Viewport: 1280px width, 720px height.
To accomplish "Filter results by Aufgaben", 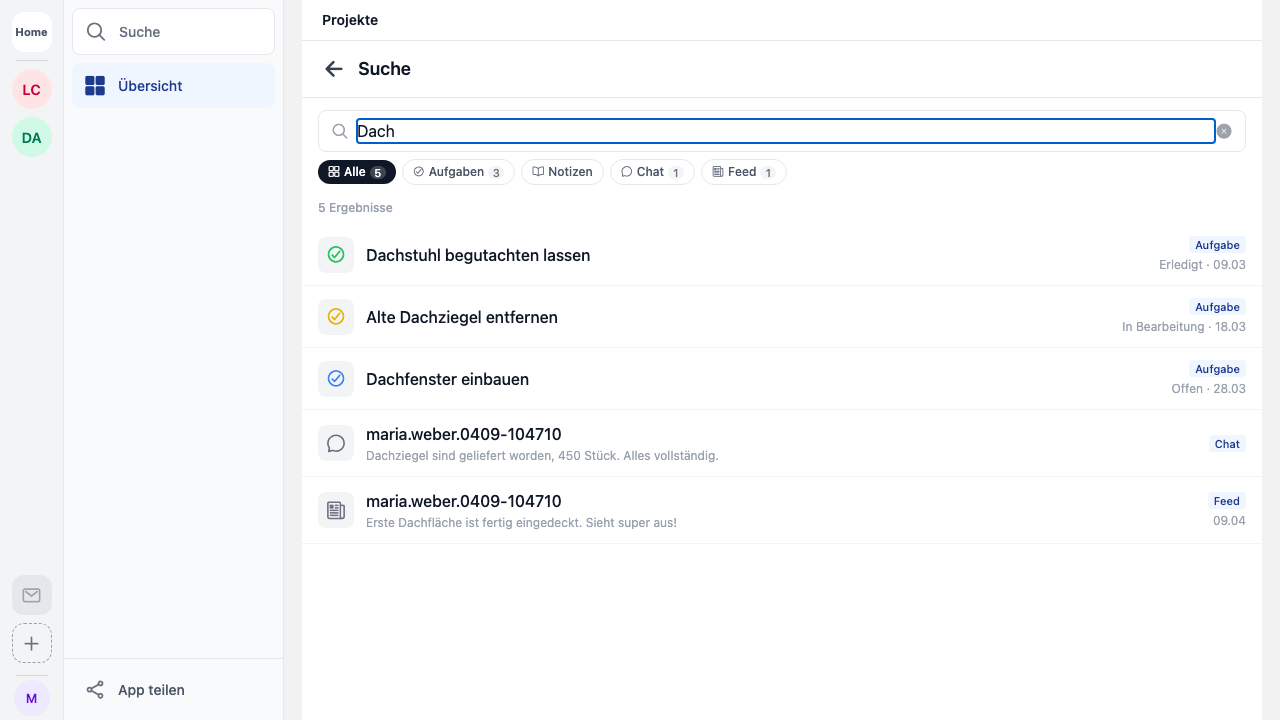I will 458,172.
